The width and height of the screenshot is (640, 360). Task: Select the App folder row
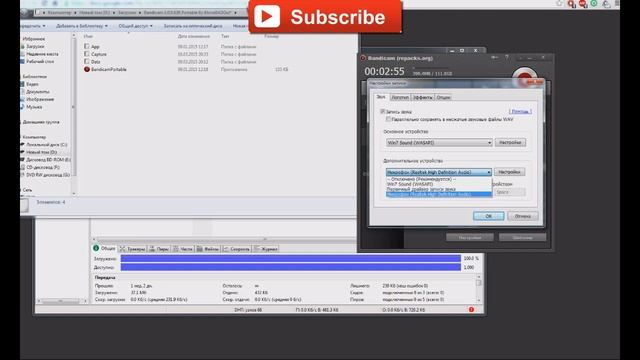[x=186, y=47]
